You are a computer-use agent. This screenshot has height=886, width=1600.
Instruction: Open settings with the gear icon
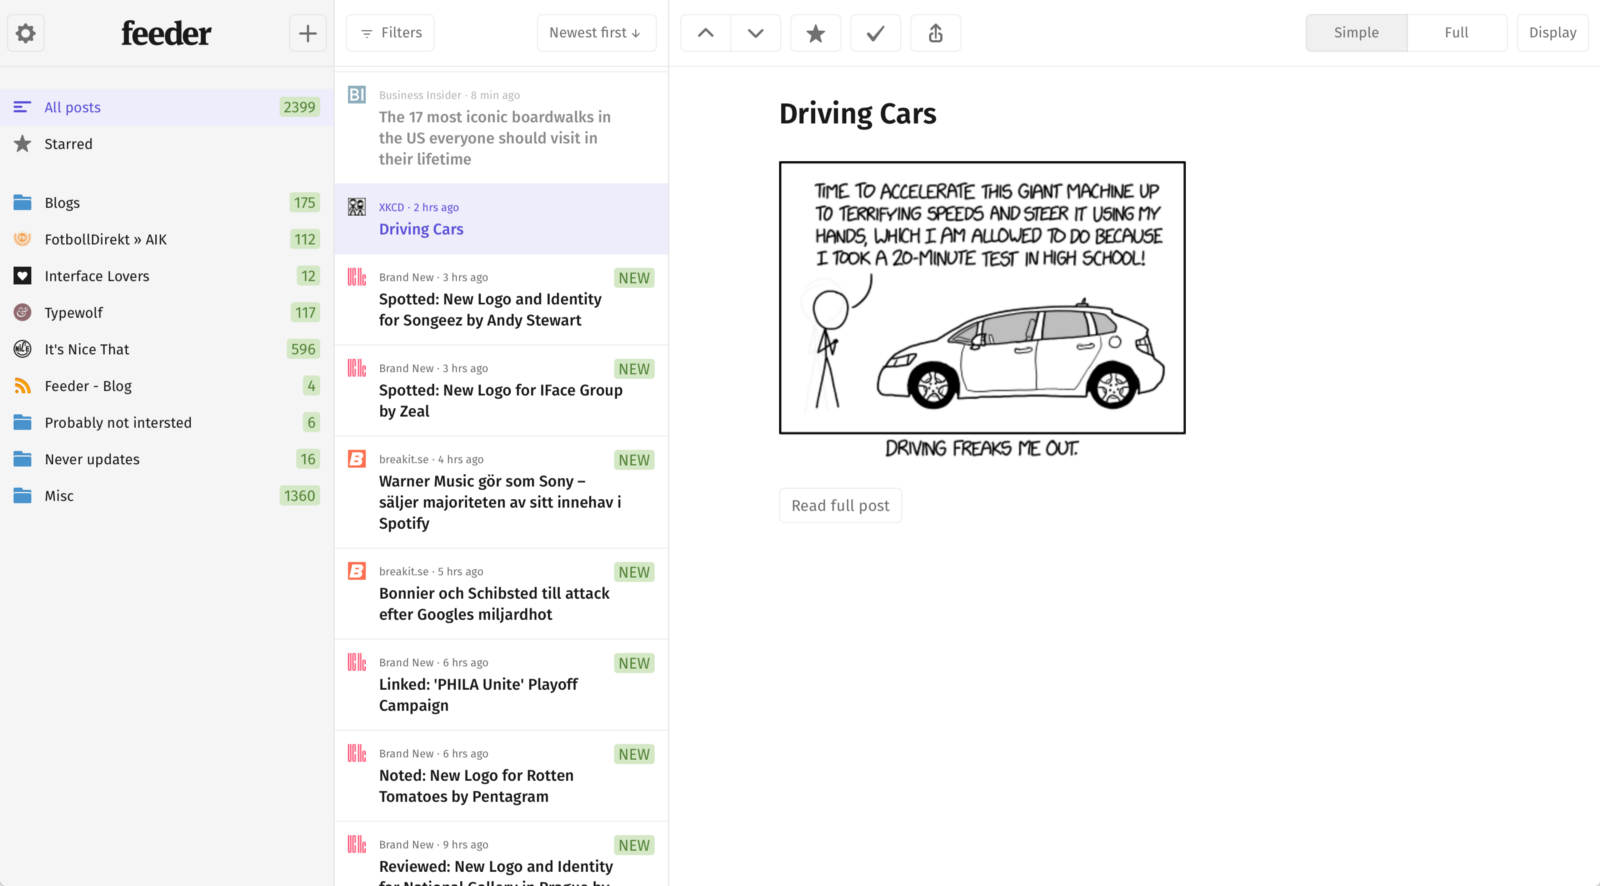pyautogui.click(x=26, y=33)
